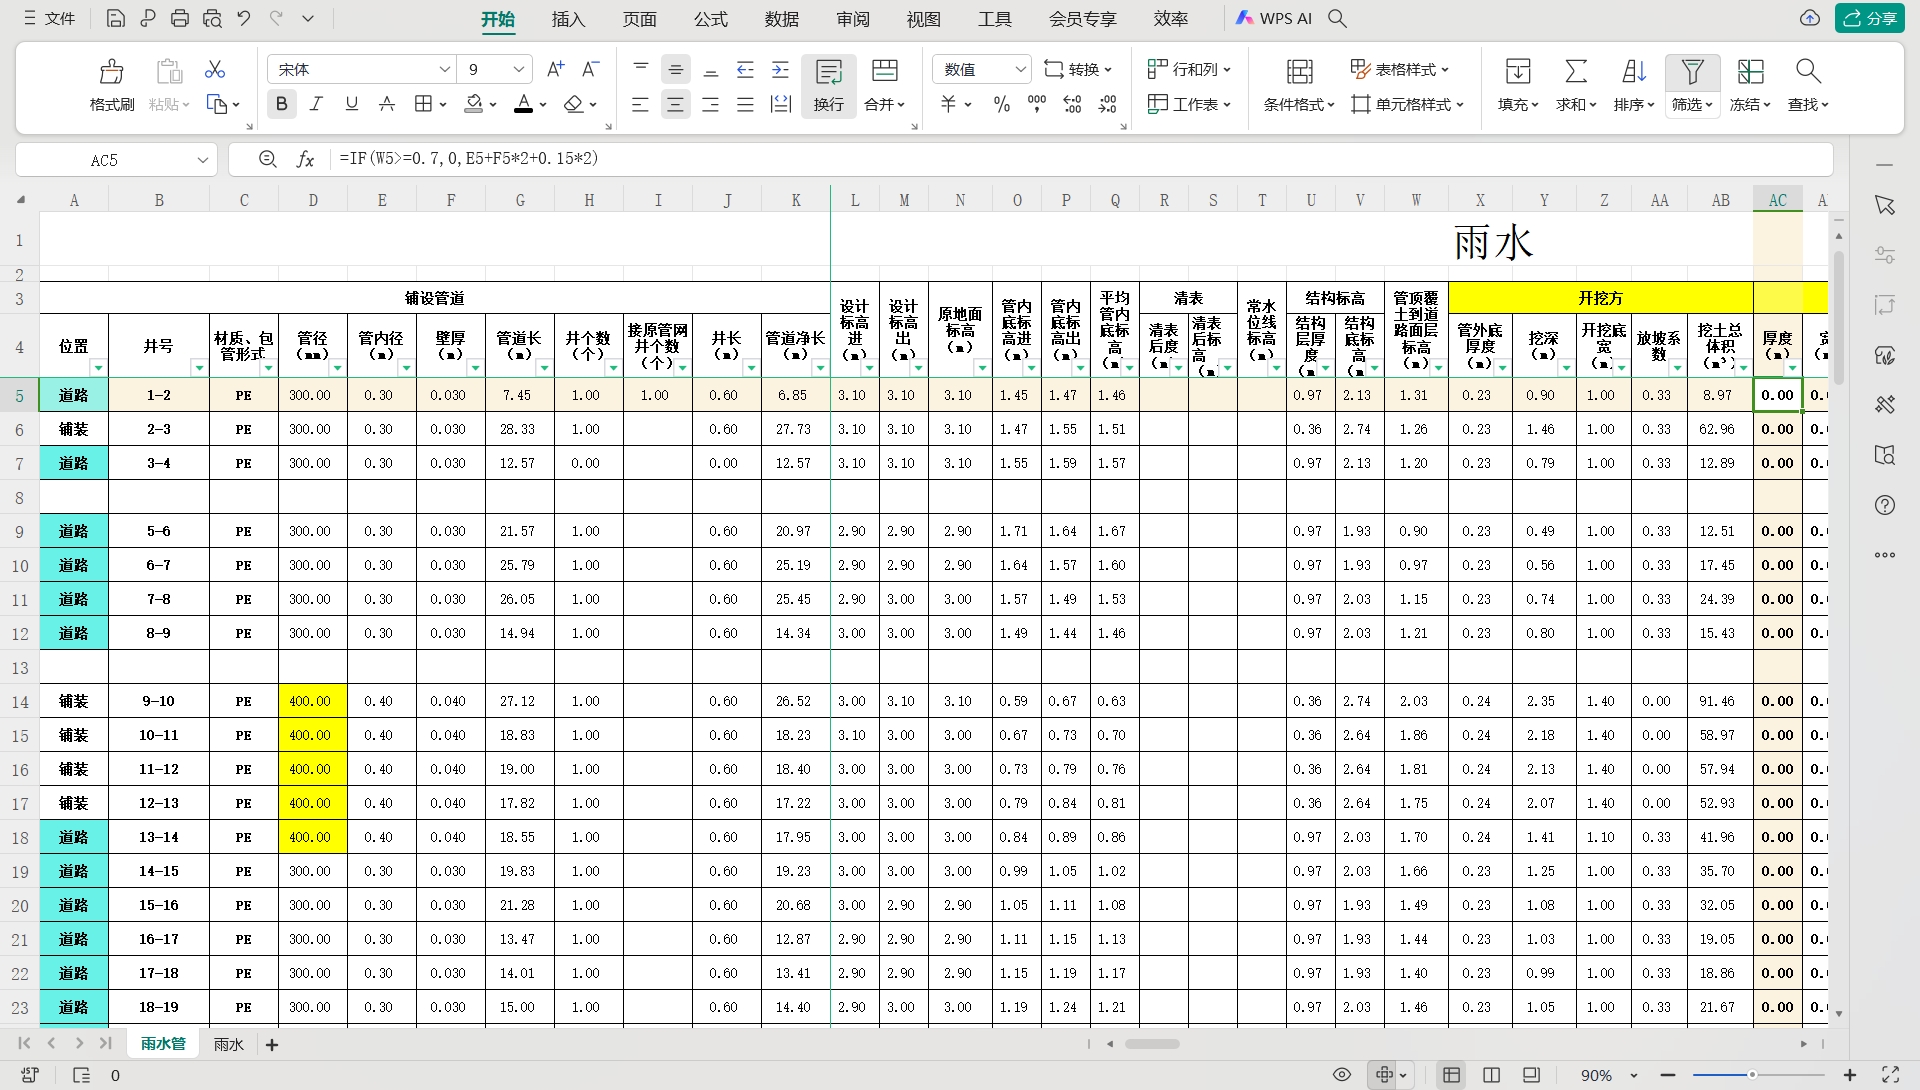Toggle center horizontal alignment

point(675,104)
